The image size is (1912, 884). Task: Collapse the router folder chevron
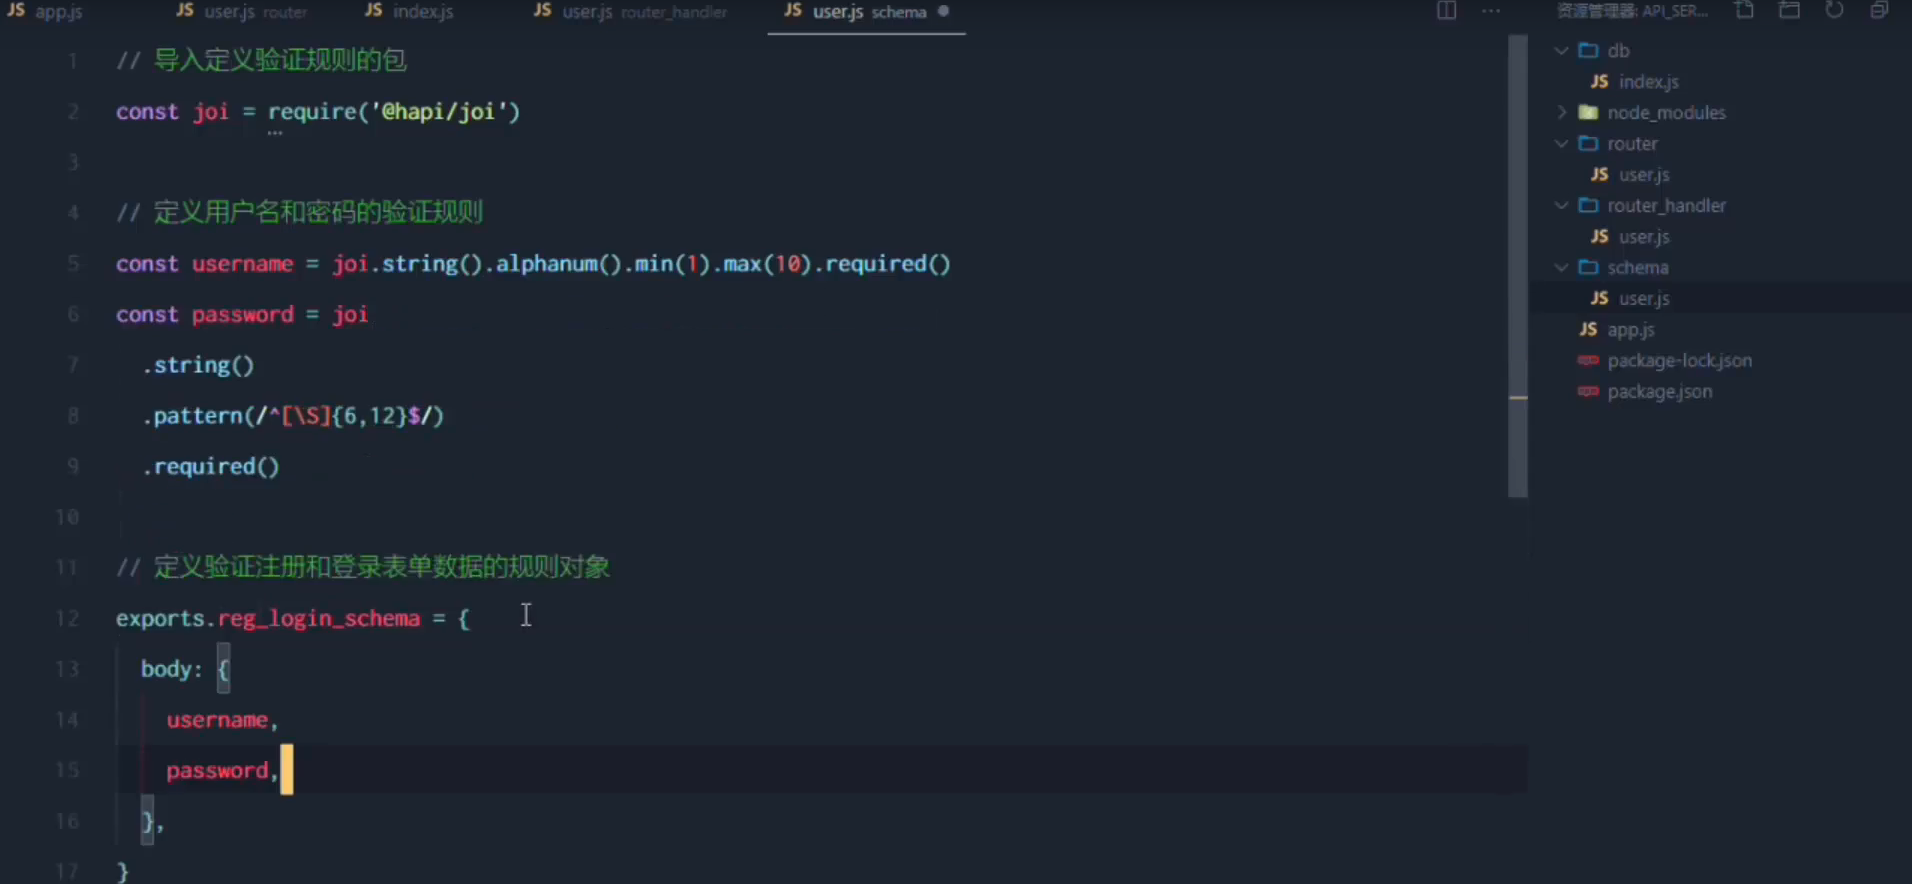pos(1561,143)
